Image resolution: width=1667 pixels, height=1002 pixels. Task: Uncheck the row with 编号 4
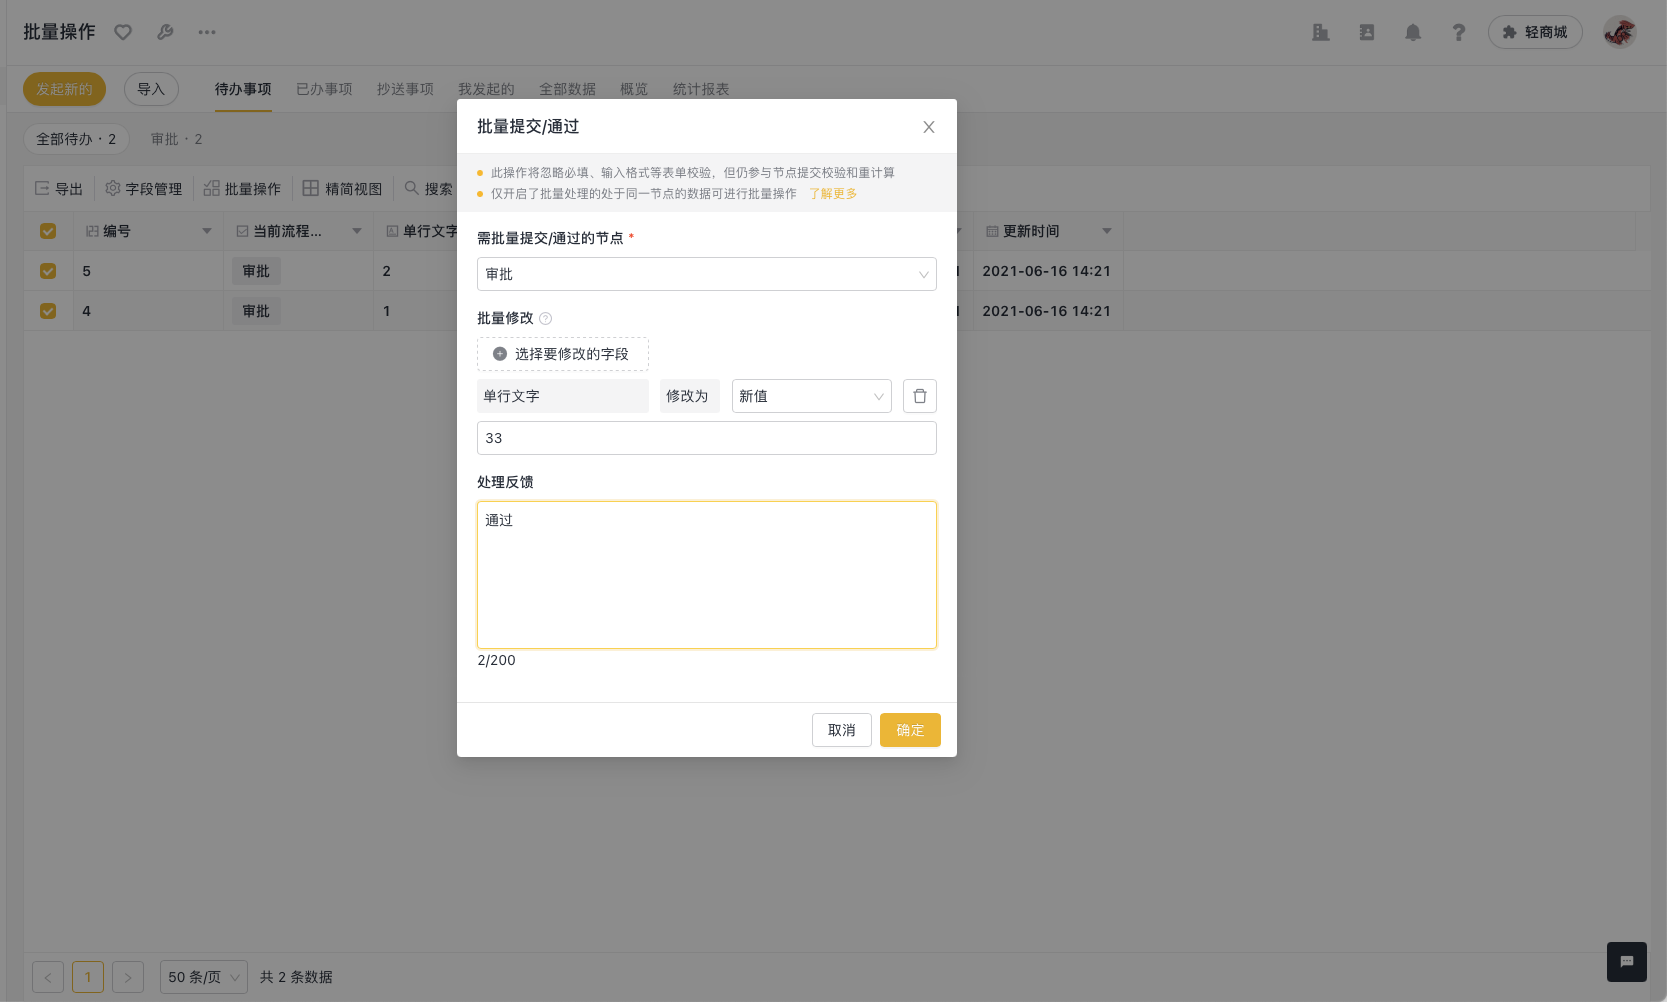pos(48,311)
